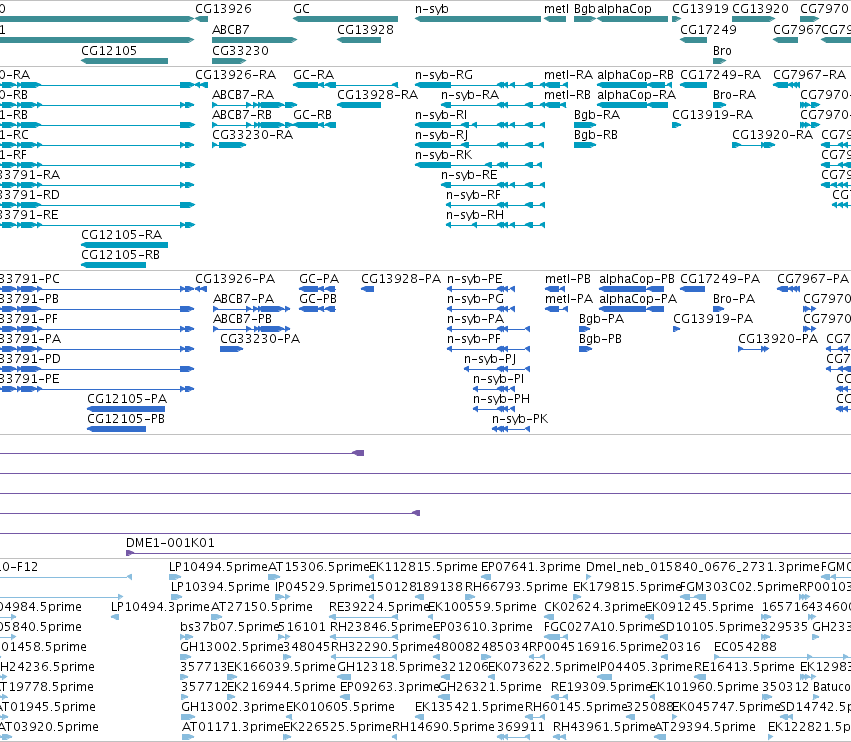This screenshot has width=851, height=742.
Task: Open the GC-RB transcript label
Action: [312, 115]
